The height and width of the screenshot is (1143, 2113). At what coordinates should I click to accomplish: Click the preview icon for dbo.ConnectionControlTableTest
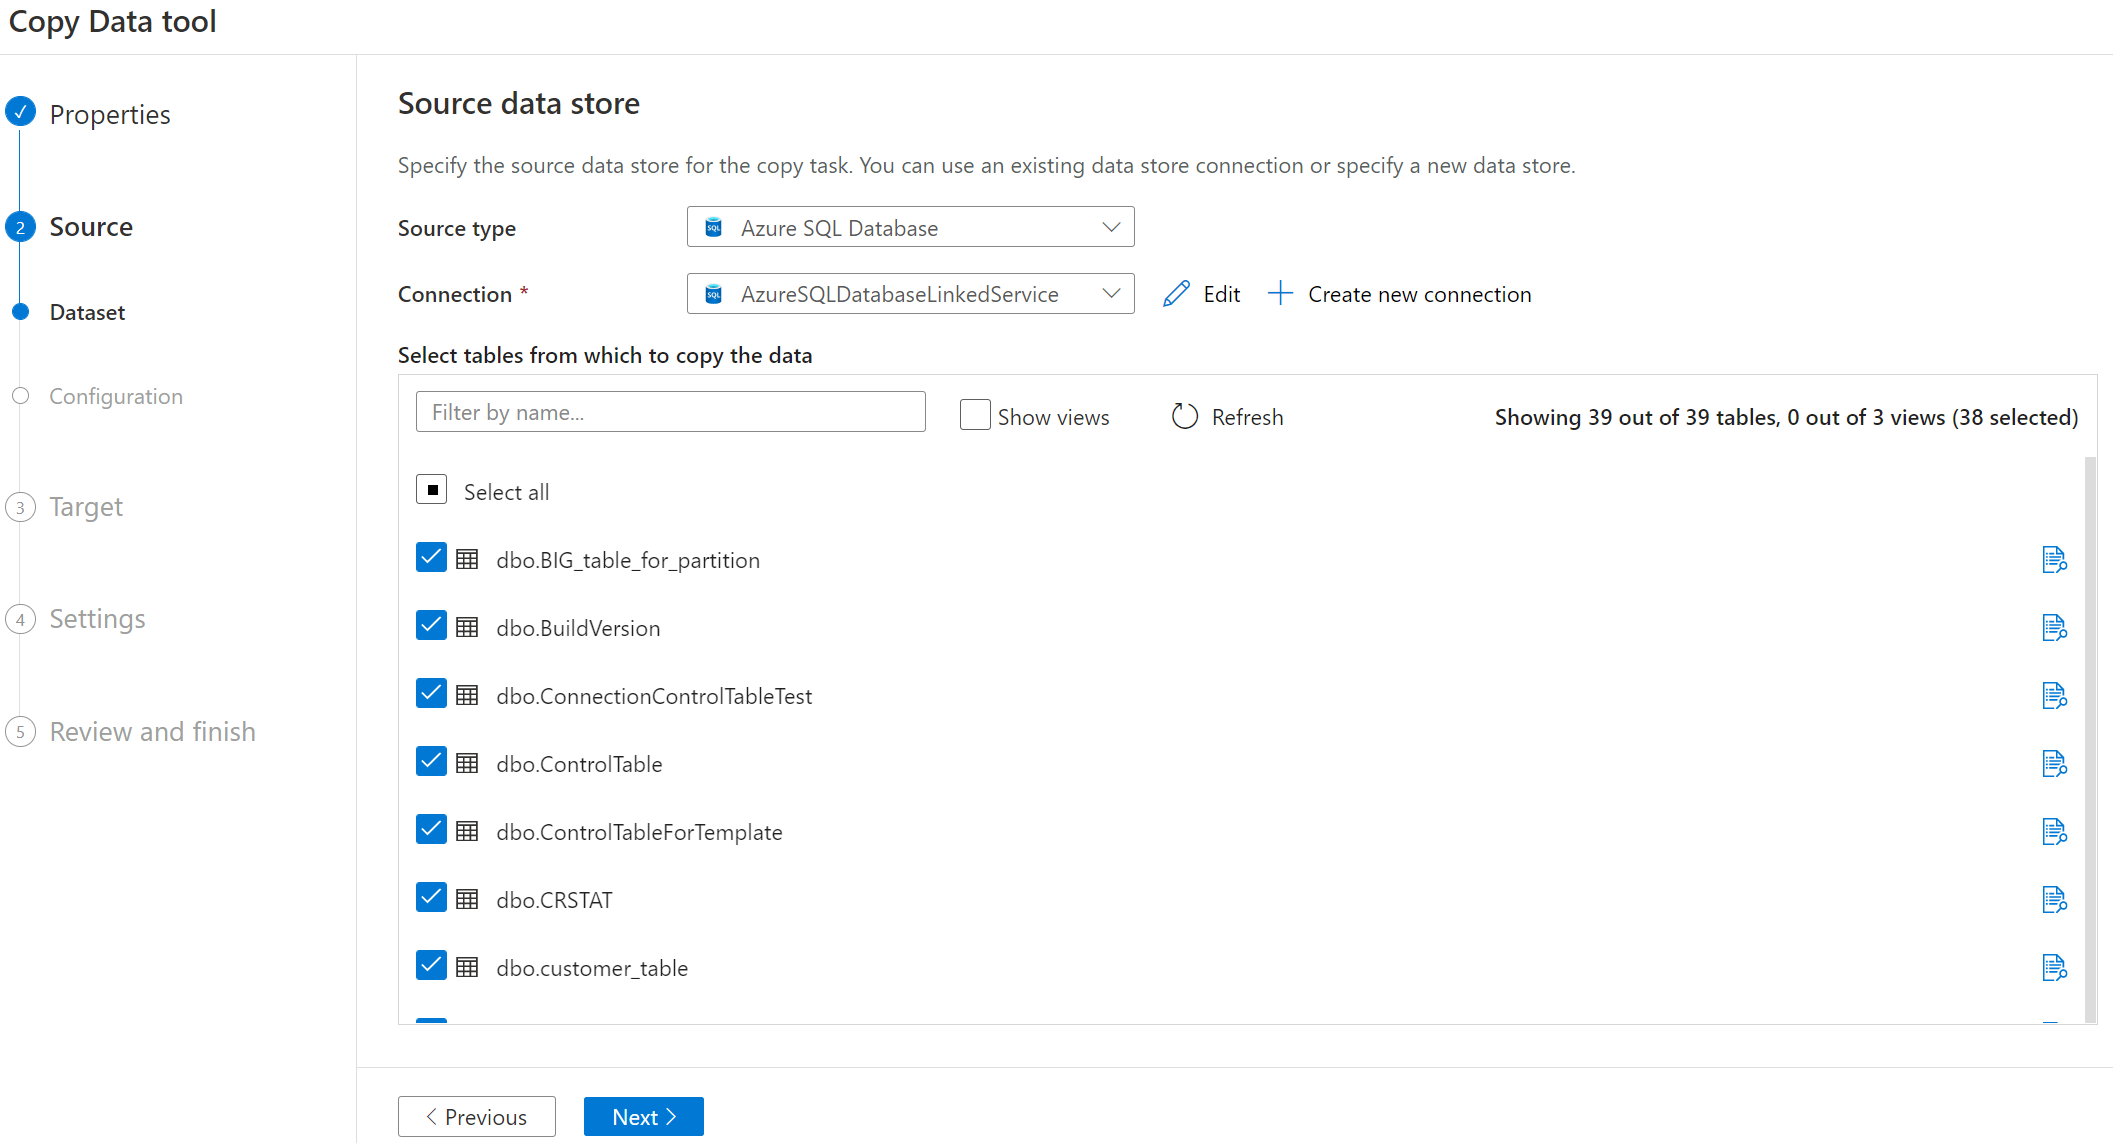coord(2055,695)
